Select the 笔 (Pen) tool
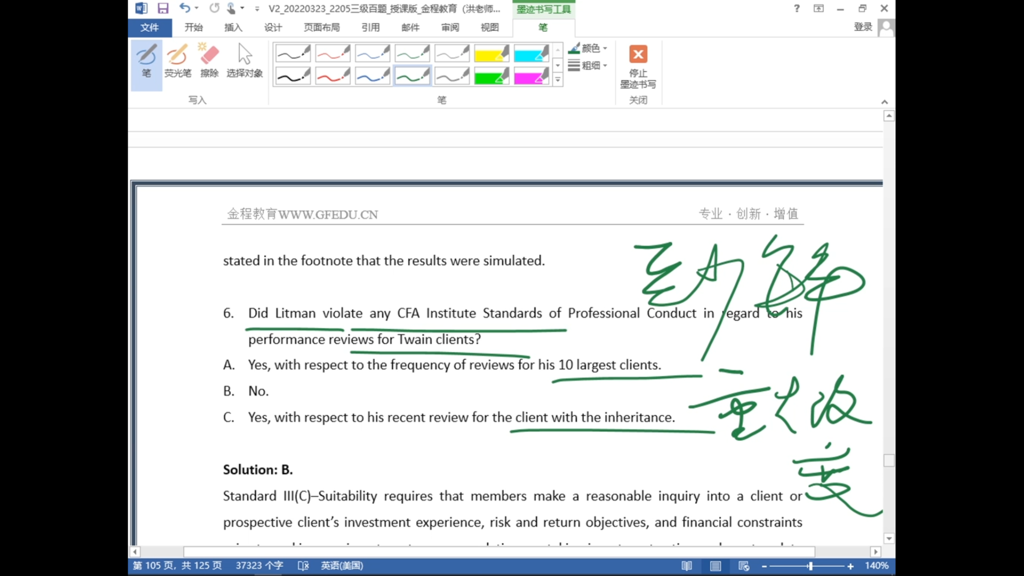Viewport: 1024px width, 576px height. (146, 60)
